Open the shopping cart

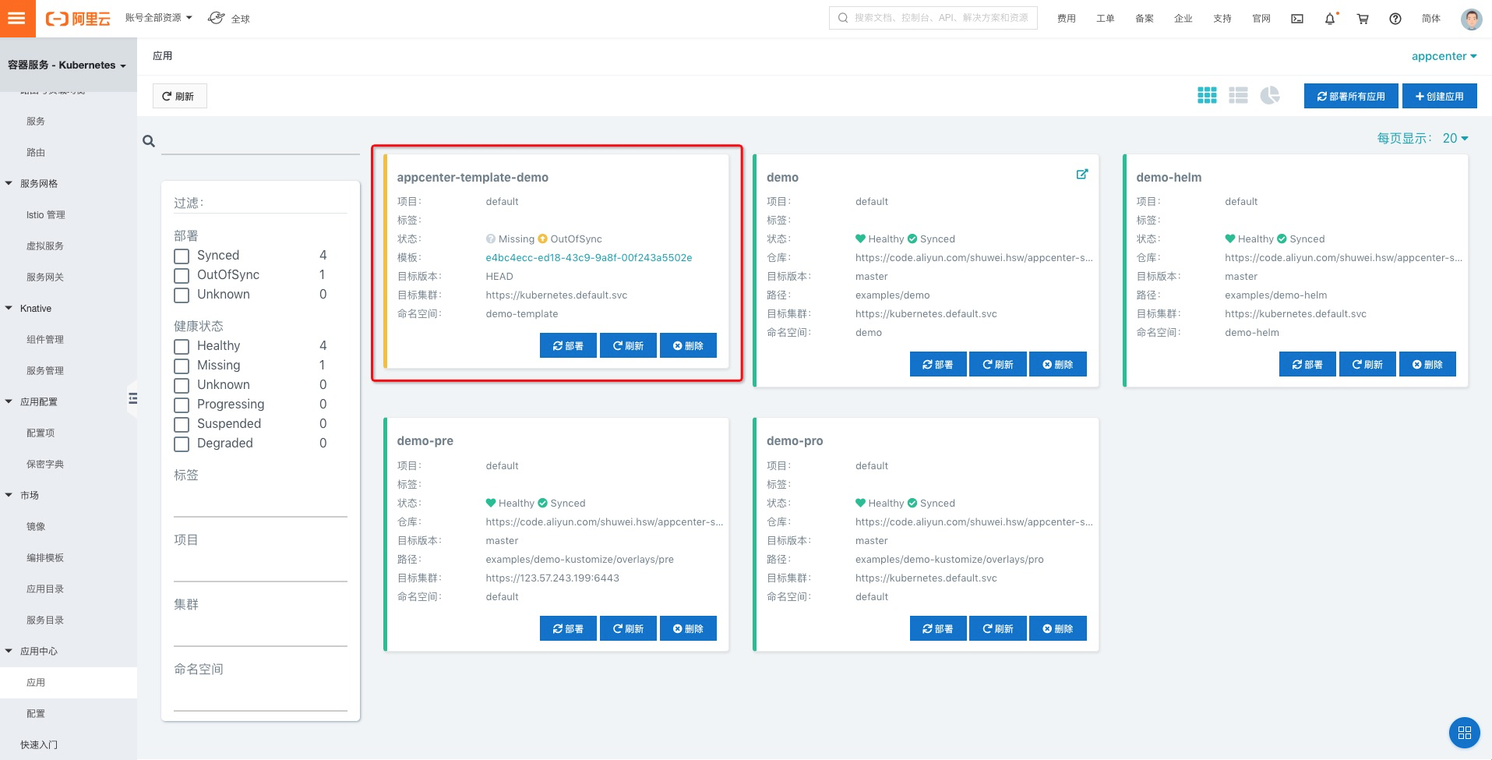(1362, 19)
